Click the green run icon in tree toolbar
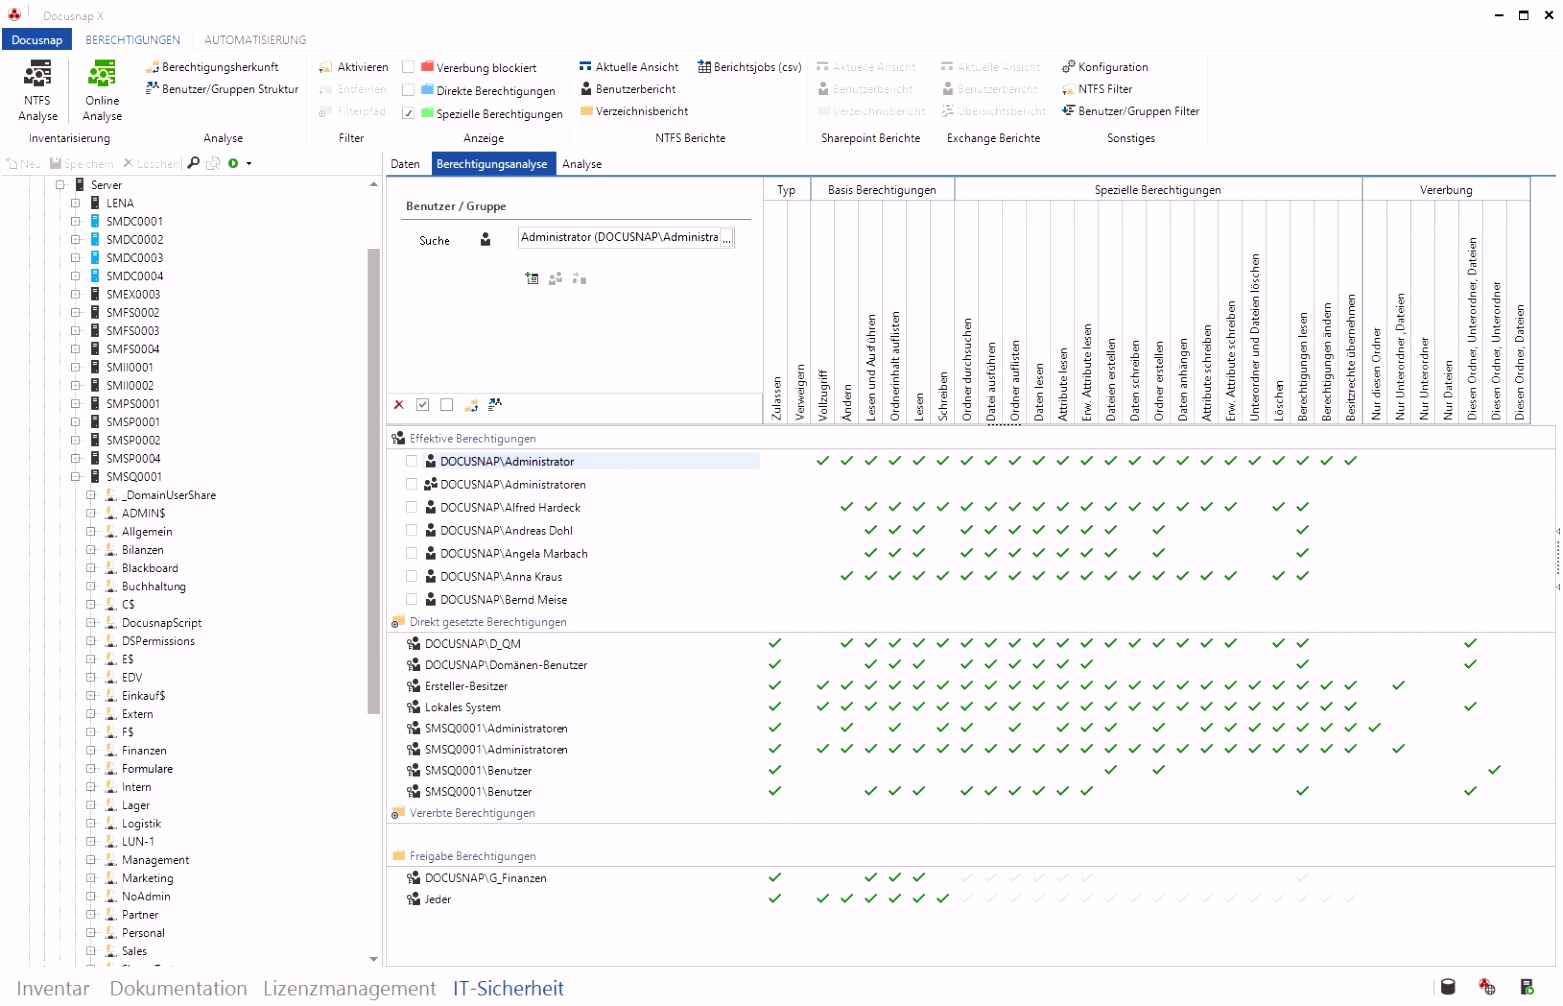 point(233,163)
